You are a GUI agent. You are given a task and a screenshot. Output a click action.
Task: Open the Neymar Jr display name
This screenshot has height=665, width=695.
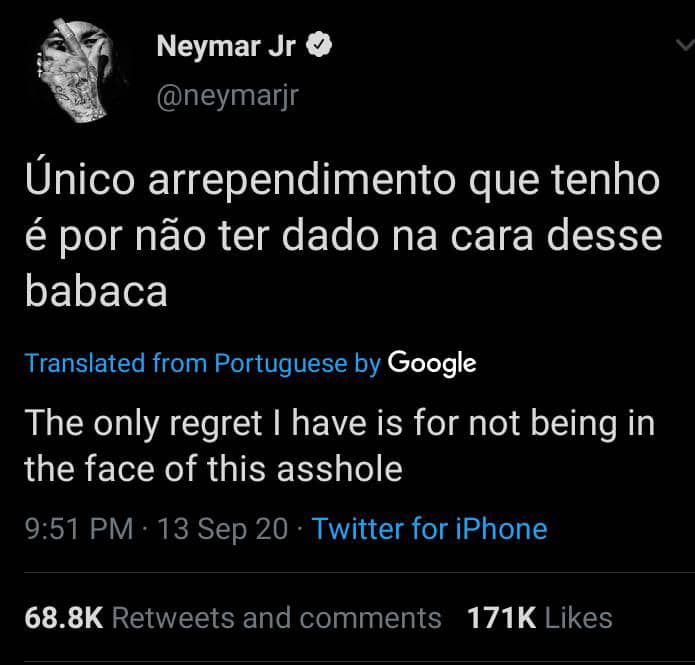pyautogui.click(x=226, y=46)
